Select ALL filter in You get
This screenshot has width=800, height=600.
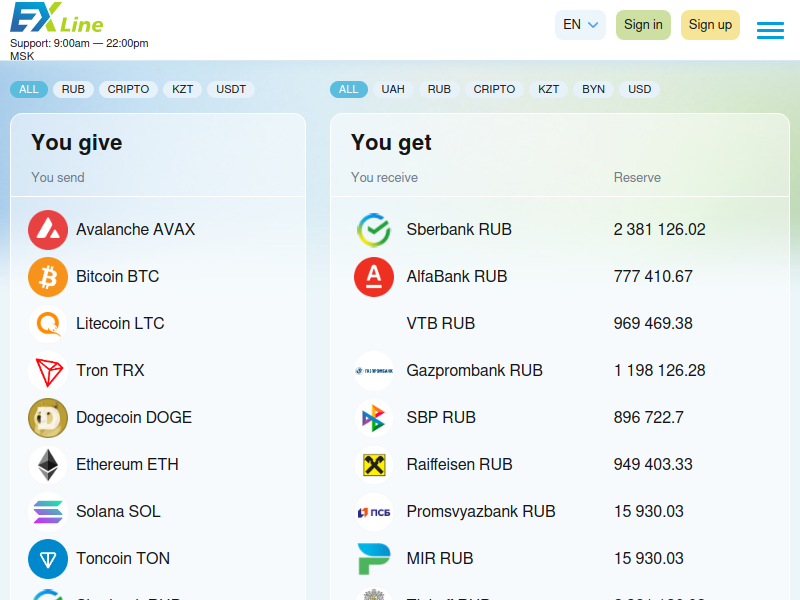(x=349, y=89)
